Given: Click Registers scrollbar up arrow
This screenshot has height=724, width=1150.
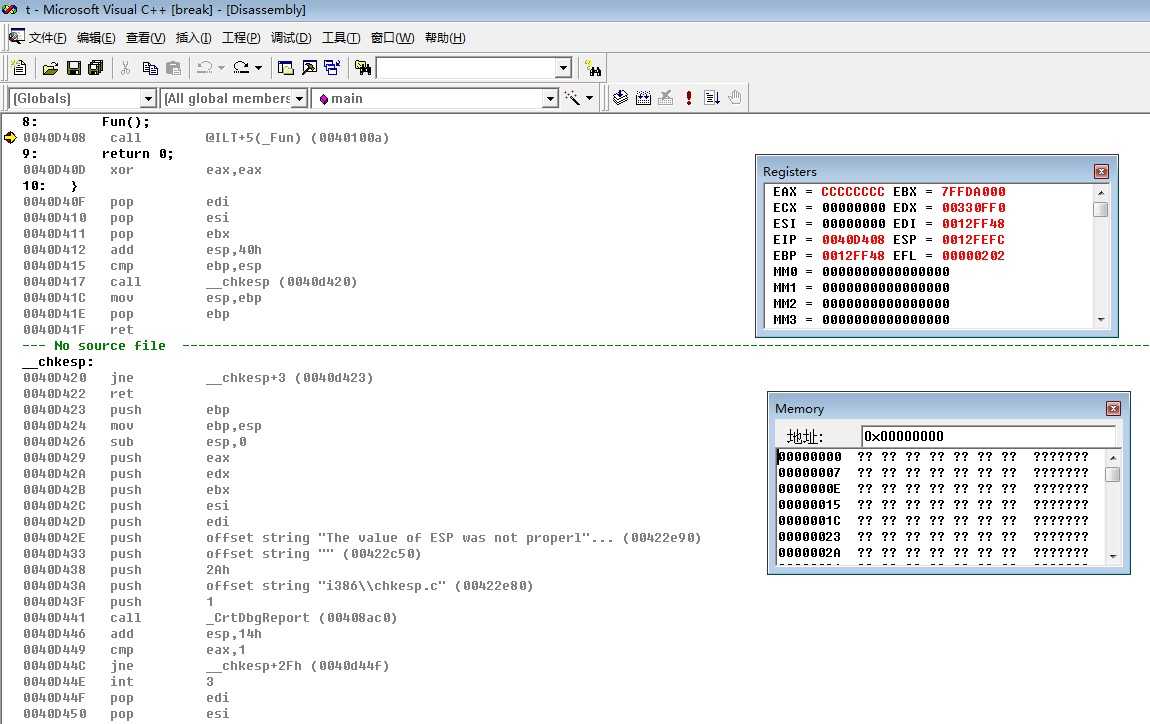Looking at the screenshot, I should point(1100,192).
